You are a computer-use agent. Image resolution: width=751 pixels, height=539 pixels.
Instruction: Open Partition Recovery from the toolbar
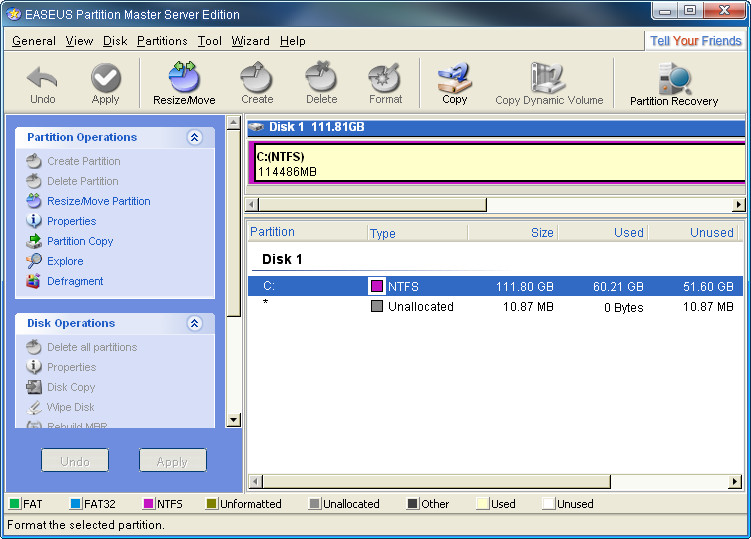[673, 82]
